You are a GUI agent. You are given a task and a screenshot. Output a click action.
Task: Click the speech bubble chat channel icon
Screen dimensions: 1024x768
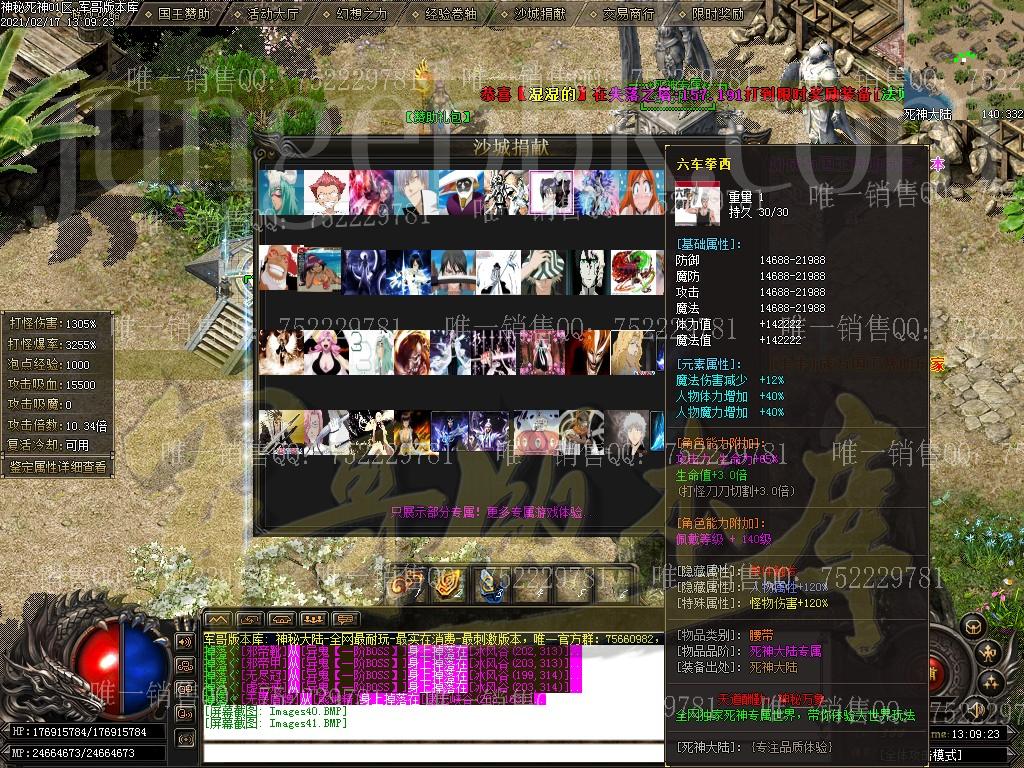pyautogui.click(x=345, y=619)
